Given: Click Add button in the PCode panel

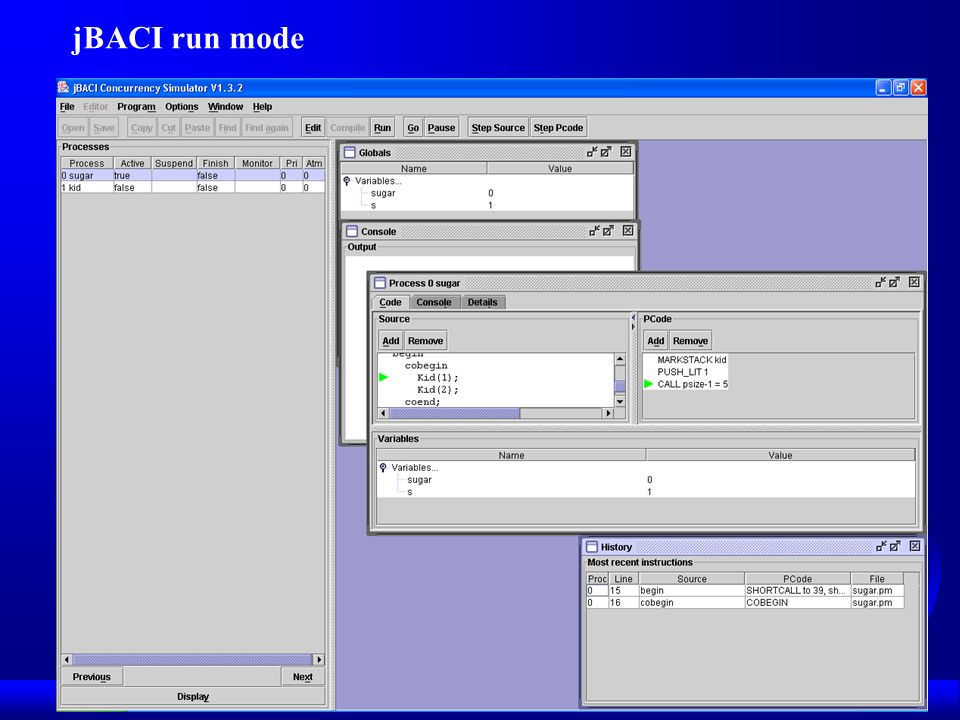Looking at the screenshot, I should pos(656,340).
